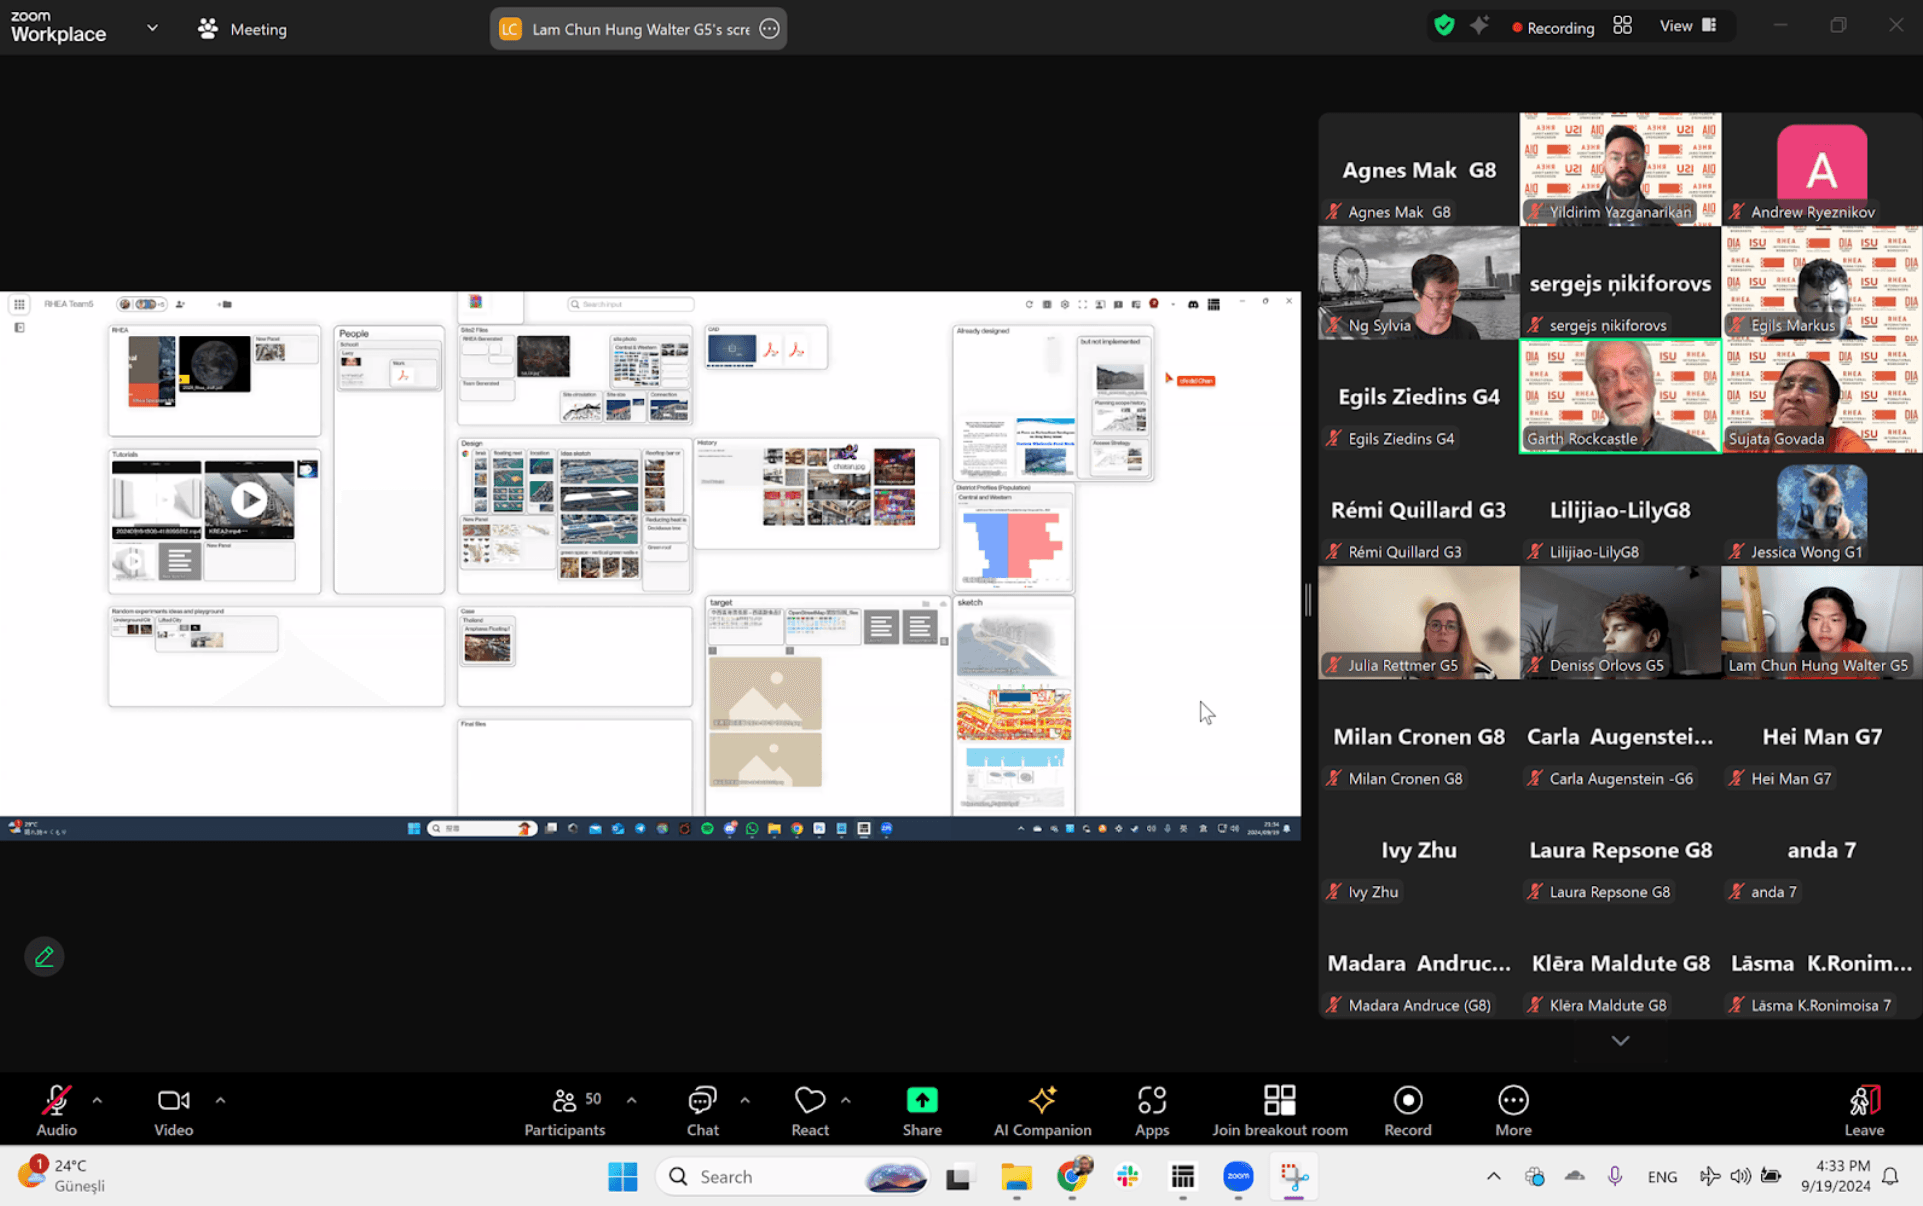This screenshot has height=1206, width=1923.
Task: Open the Zoom Workplace dropdown menu
Action: click(152, 28)
